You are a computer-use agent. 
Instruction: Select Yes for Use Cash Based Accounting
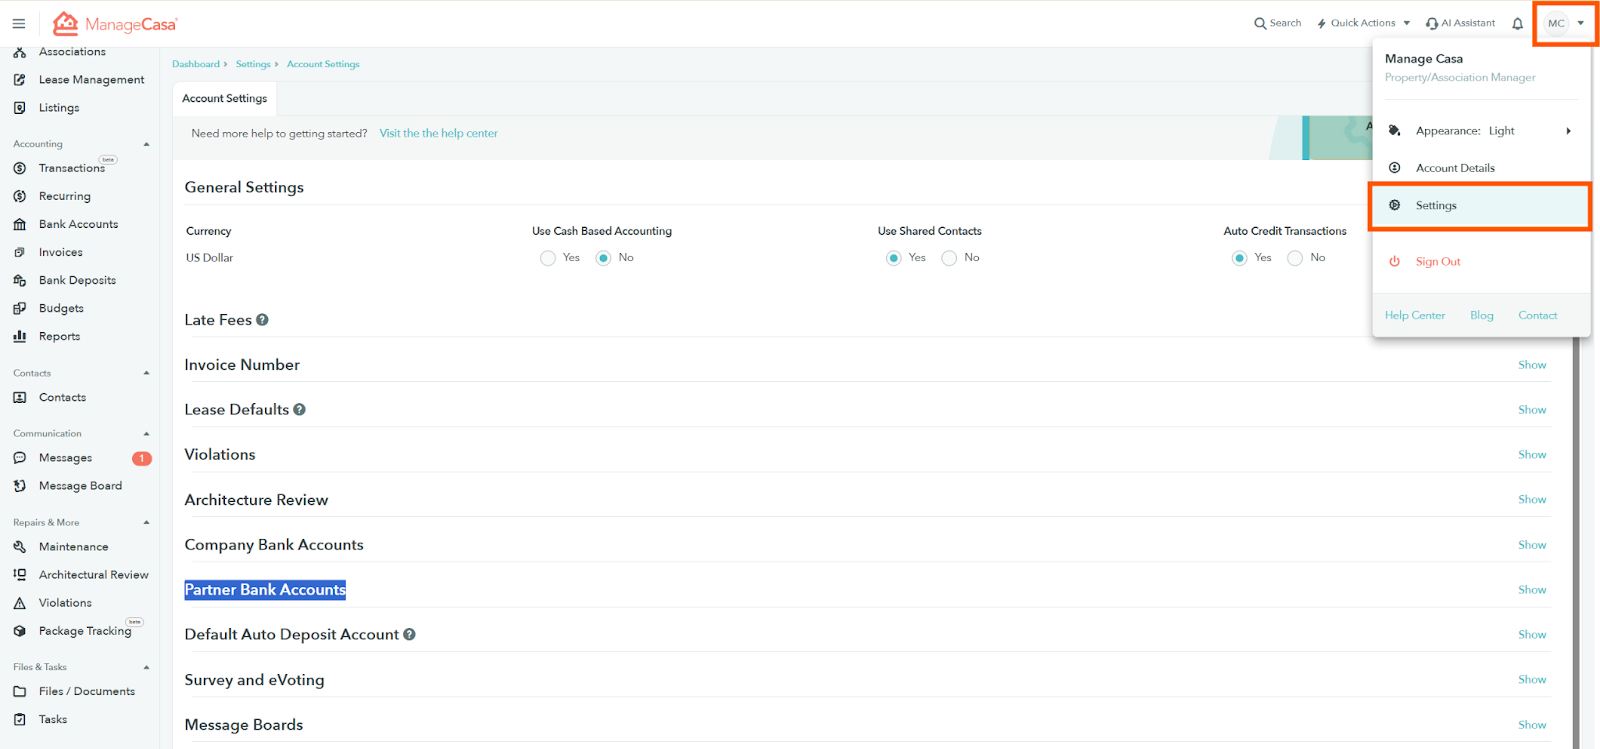click(x=548, y=258)
